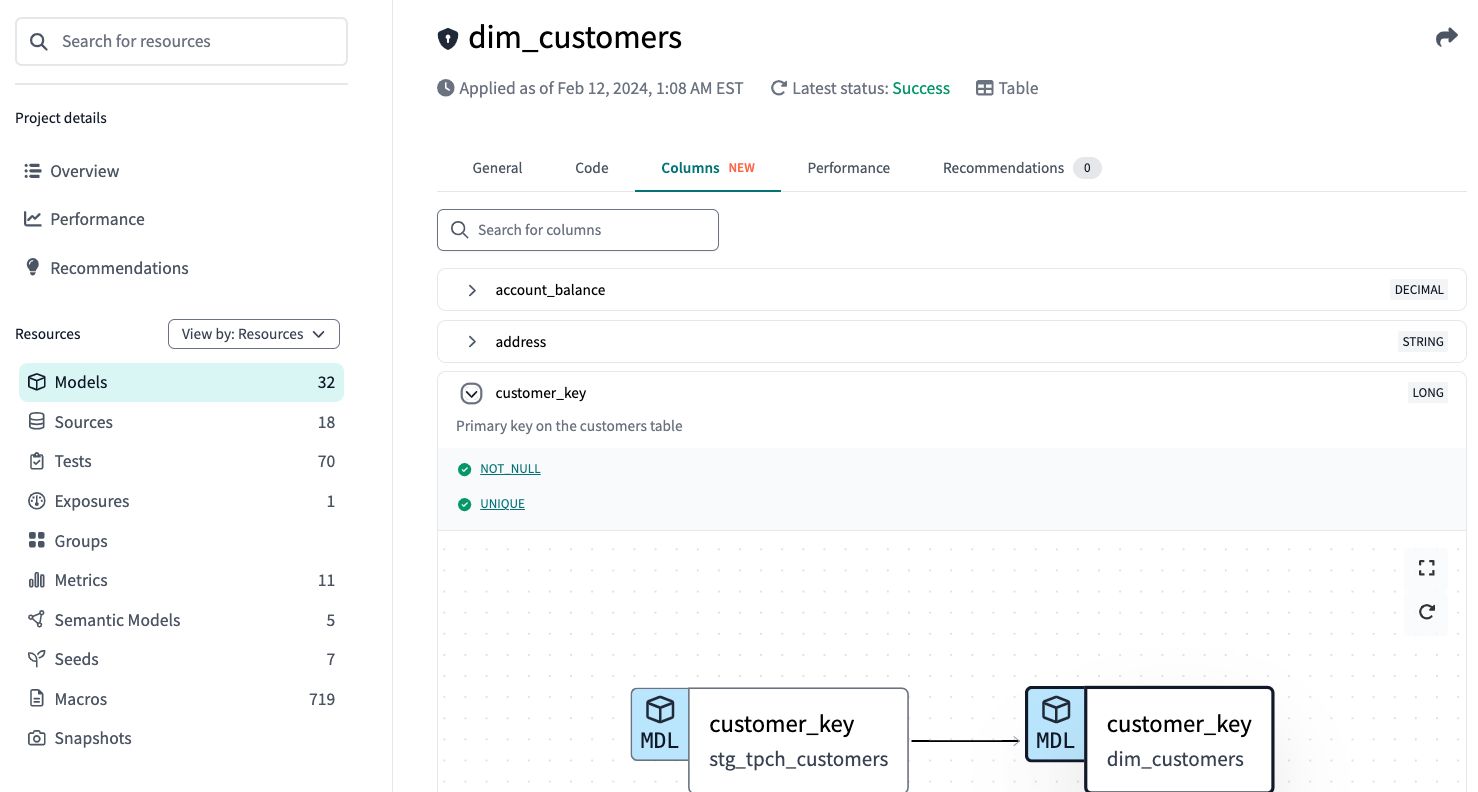This screenshot has height=792, width=1478.
Task: Click the Search for columns field
Action: click(x=578, y=230)
